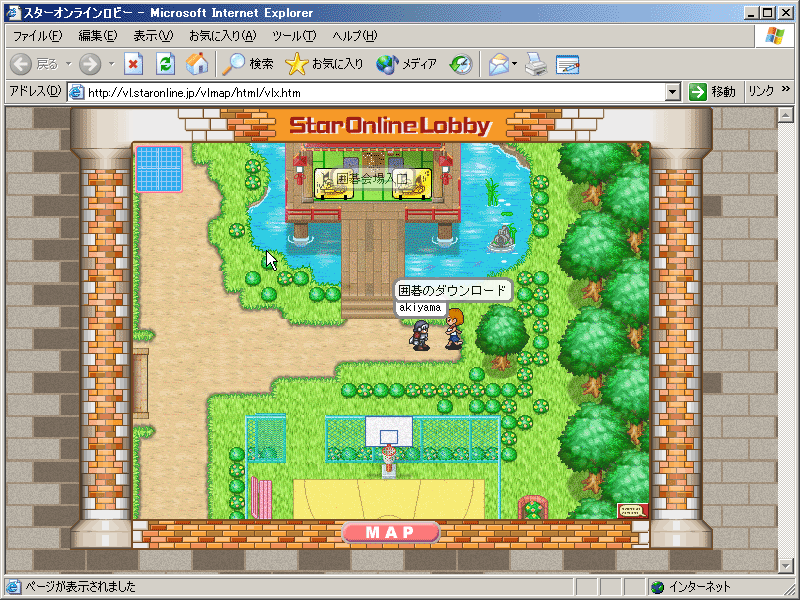Click the Star Online Lobby banner
Viewport: 800px width, 600px height.
(390, 126)
